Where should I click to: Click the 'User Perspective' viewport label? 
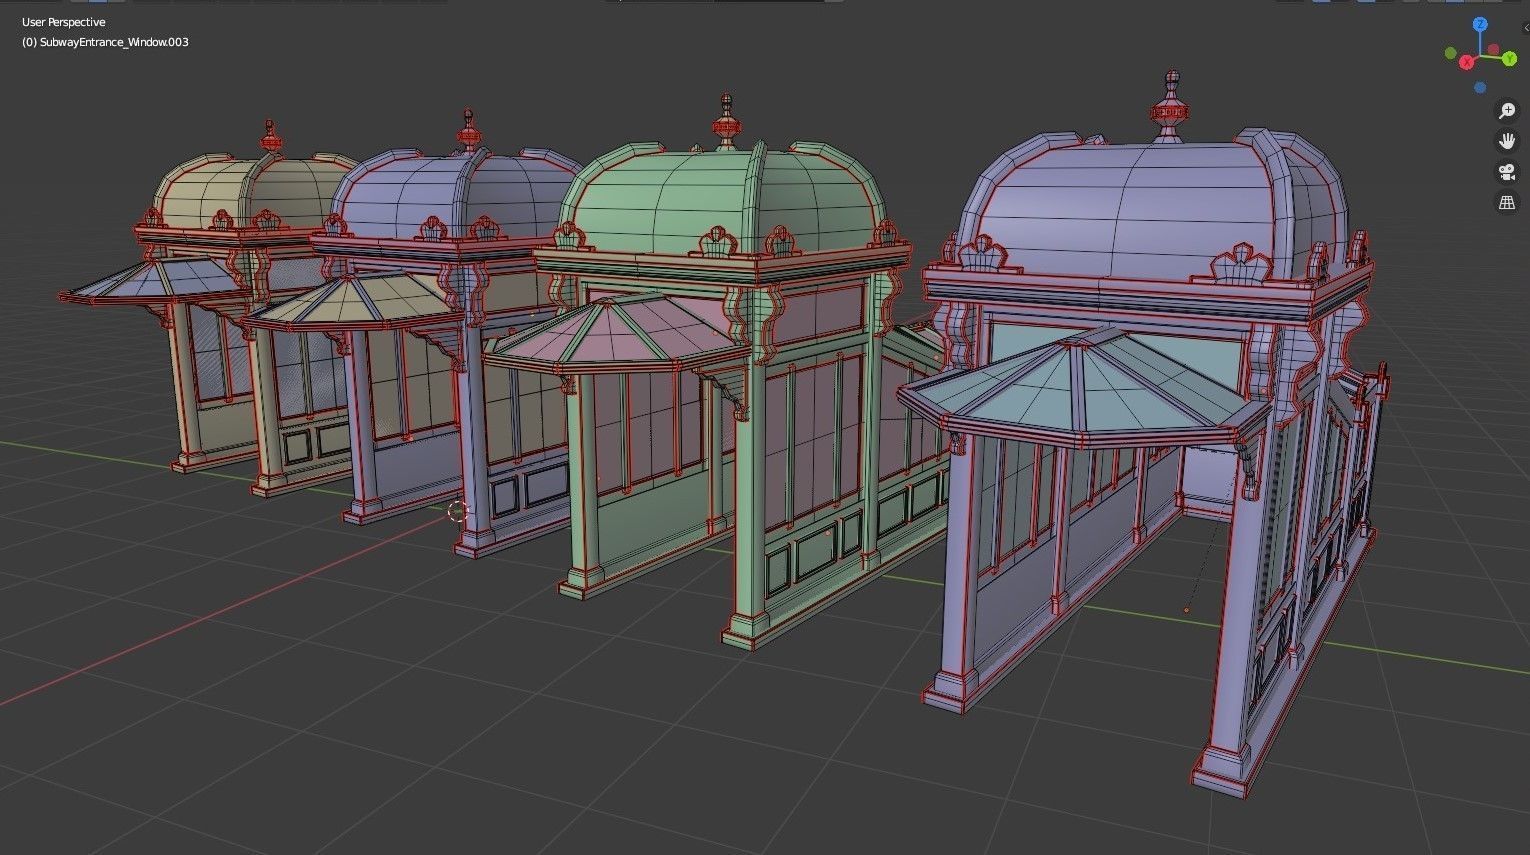coord(63,22)
